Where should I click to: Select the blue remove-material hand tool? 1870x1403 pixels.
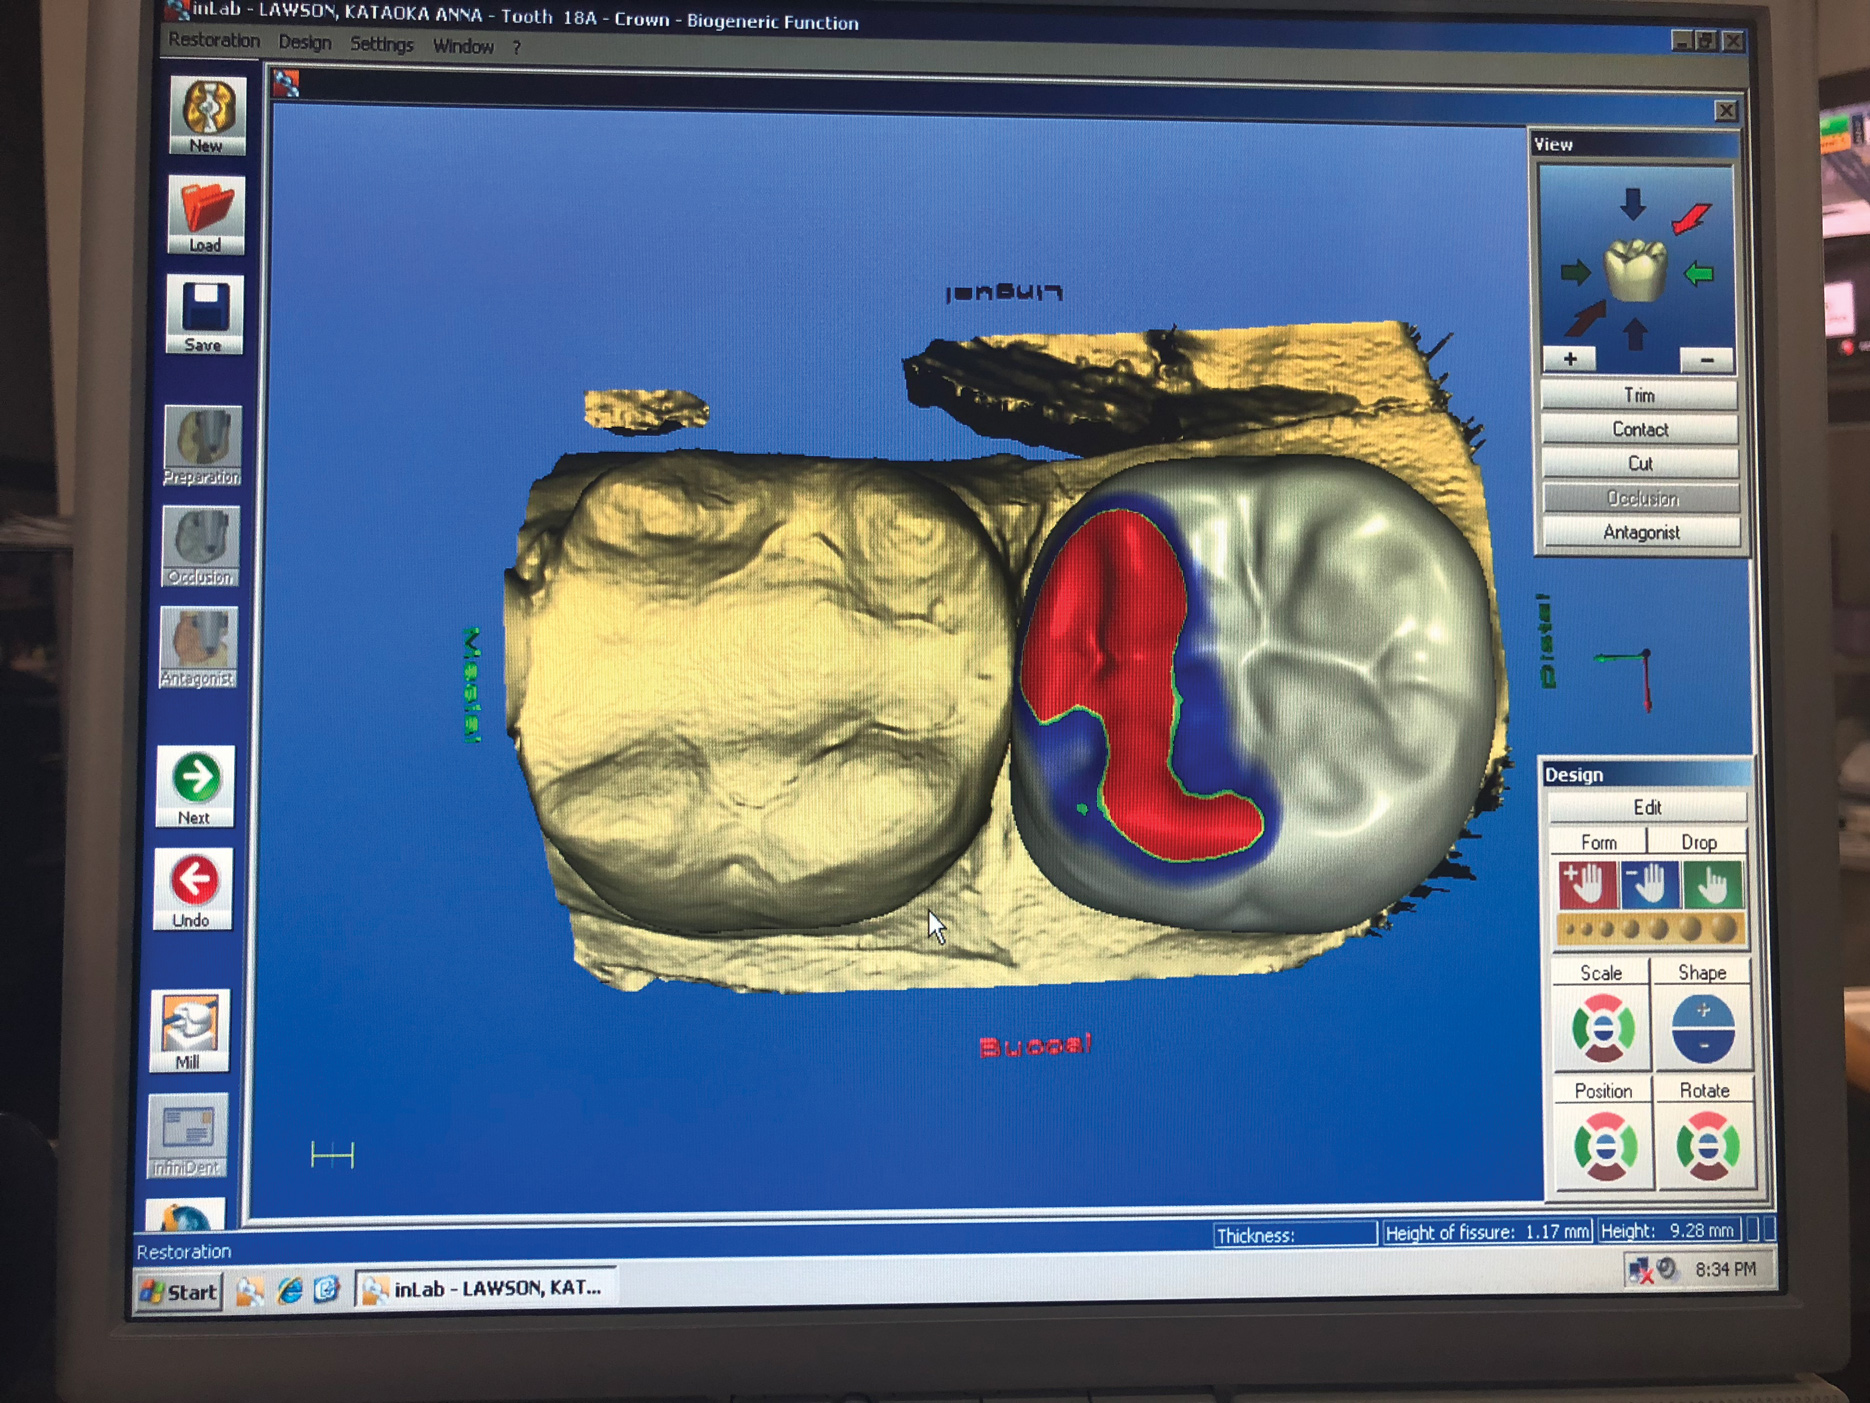(1647, 884)
